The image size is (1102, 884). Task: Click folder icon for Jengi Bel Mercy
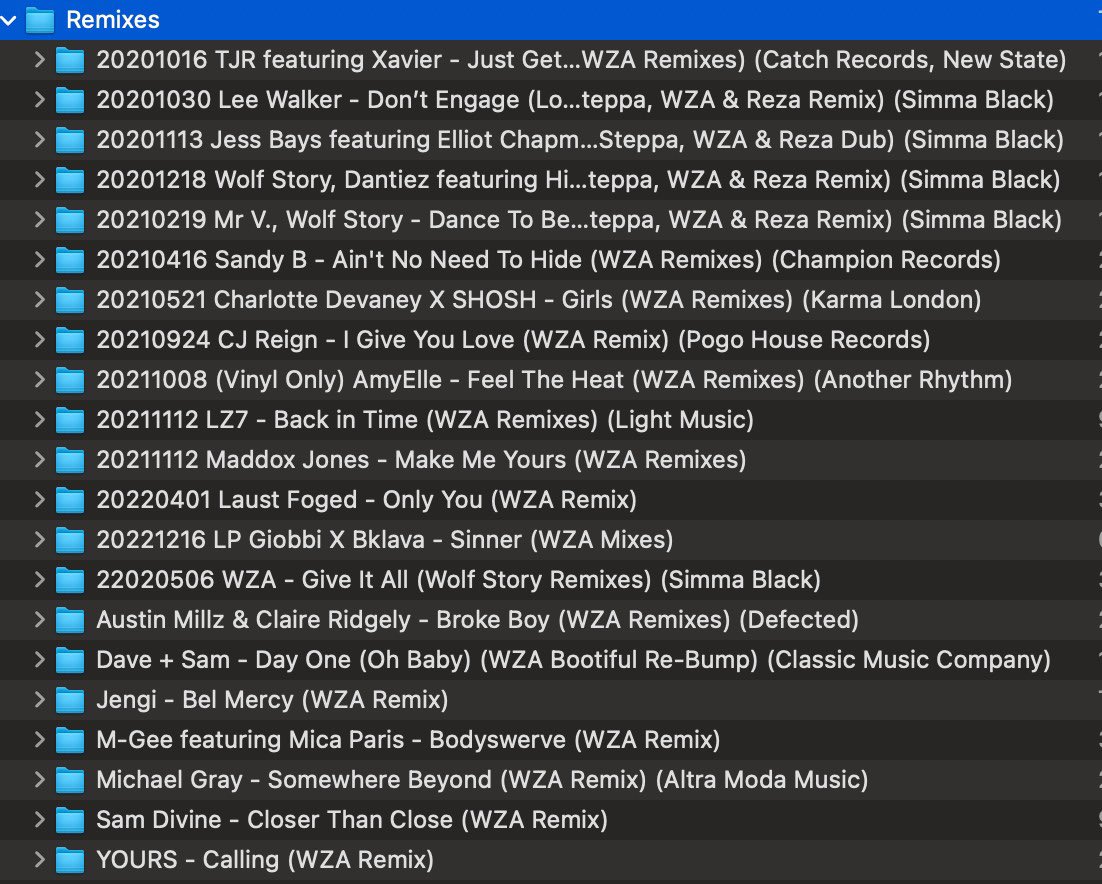point(70,701)
